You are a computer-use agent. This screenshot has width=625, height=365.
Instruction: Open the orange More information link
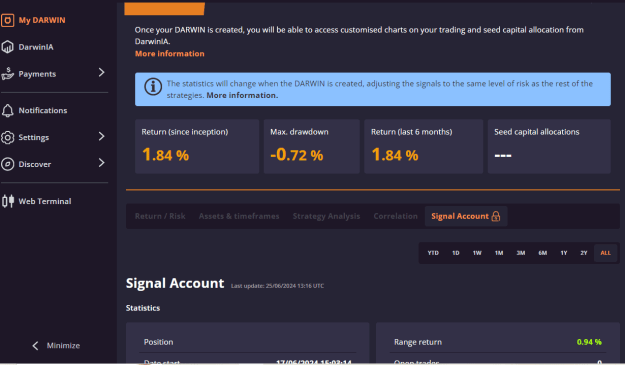pos(169,54)
